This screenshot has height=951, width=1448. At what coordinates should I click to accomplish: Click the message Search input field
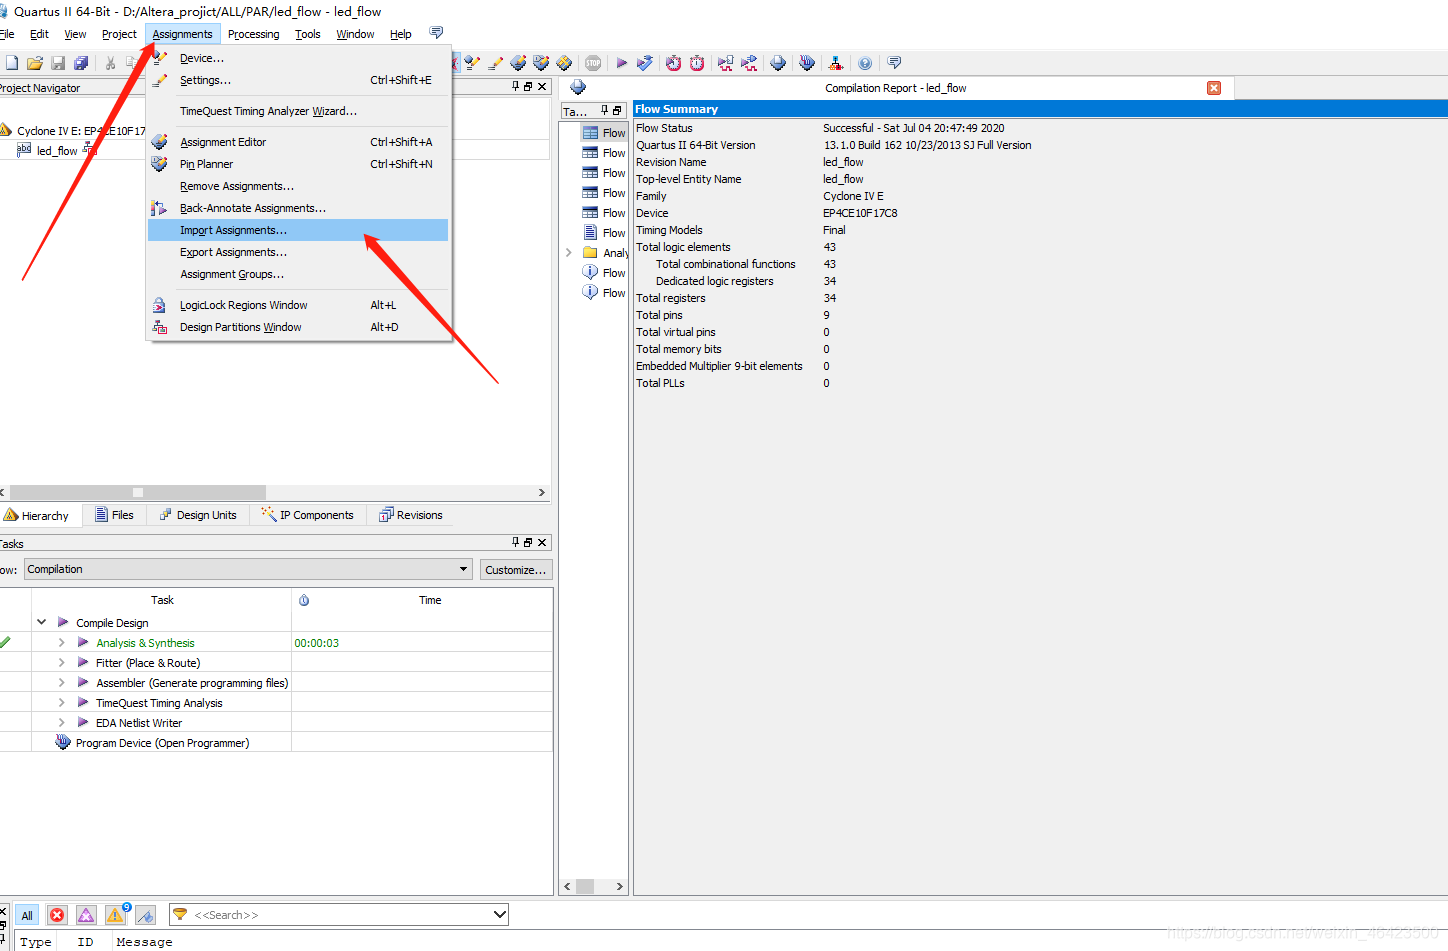click(340, 914)
